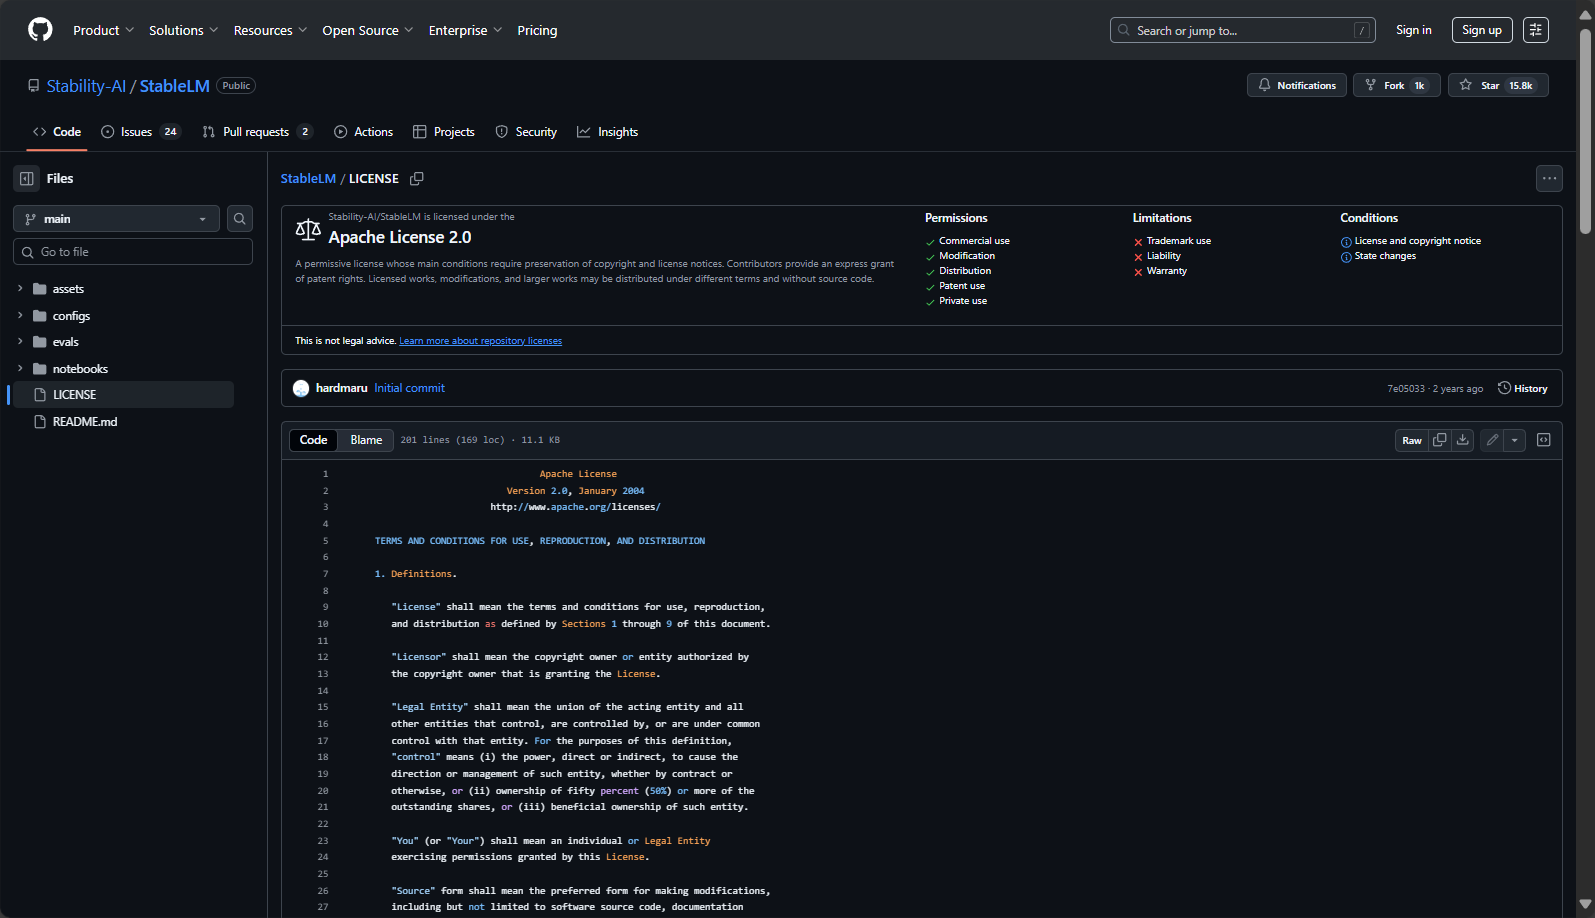Click the repository icon beside Stability-AI
Image resolution: width=1595 pixels, height=918 pixels.
[34, 86]
